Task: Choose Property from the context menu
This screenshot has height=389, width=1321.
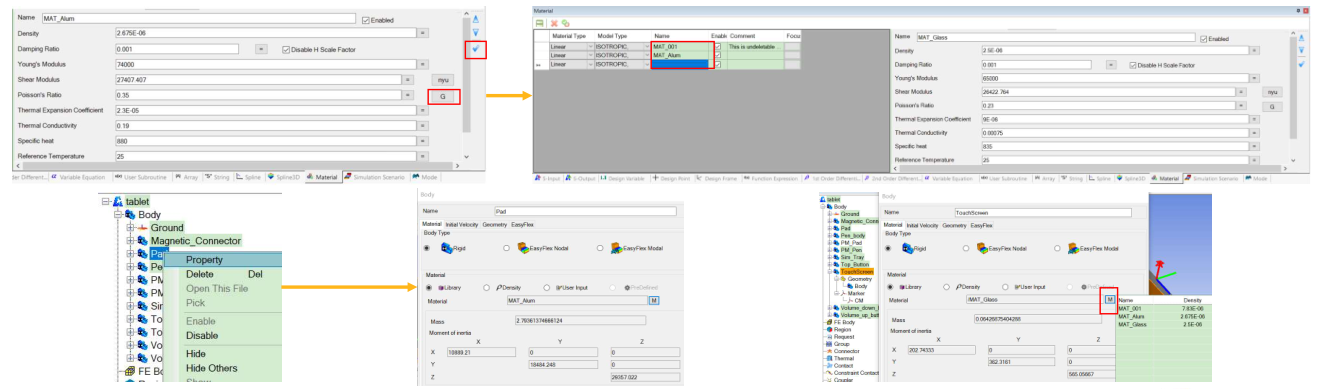Action: tap(204, 260)
